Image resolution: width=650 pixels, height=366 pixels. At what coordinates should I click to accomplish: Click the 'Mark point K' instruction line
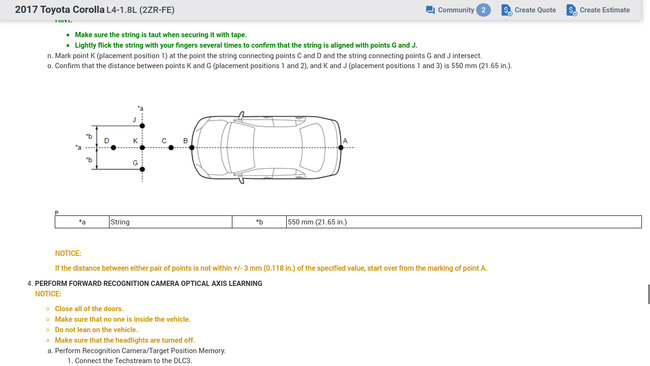point(268,56)
